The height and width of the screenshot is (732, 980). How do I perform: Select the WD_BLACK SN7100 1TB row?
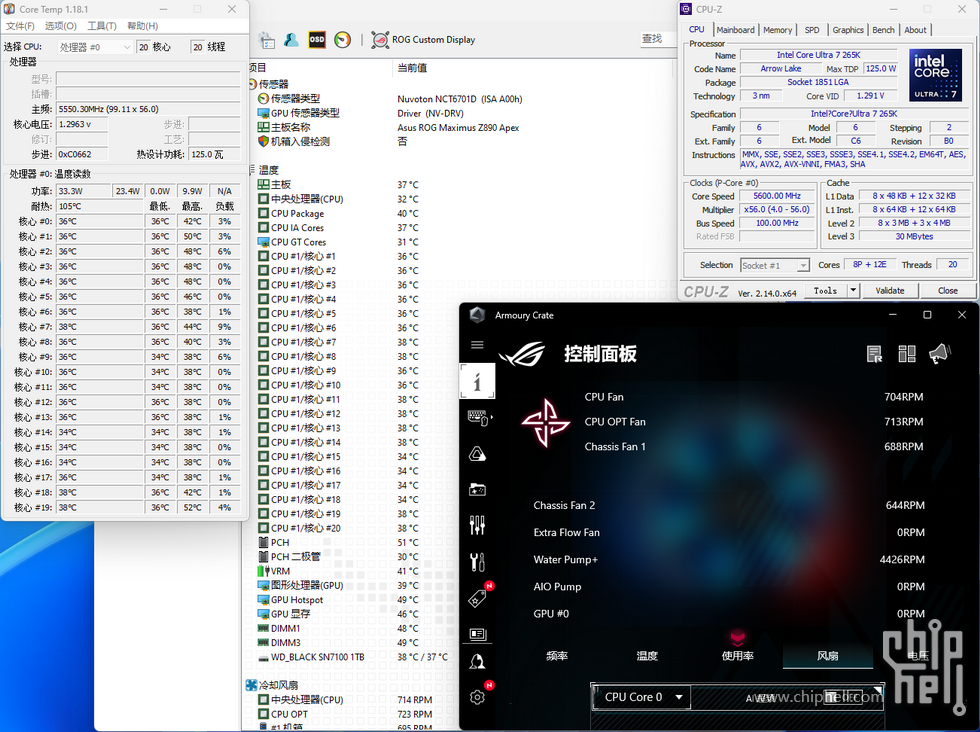point(353,657)
